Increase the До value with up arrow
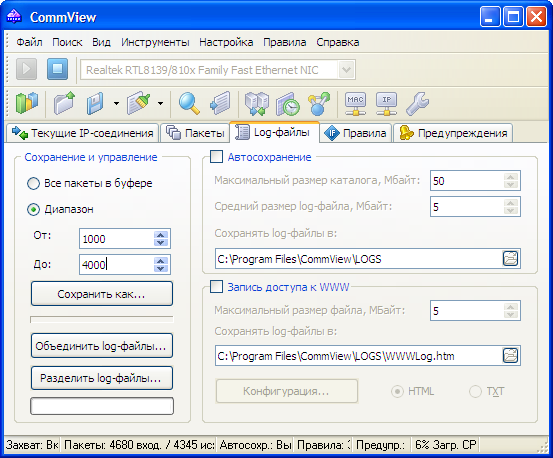Viewport: 553px width, 458px height. point(161,261)
